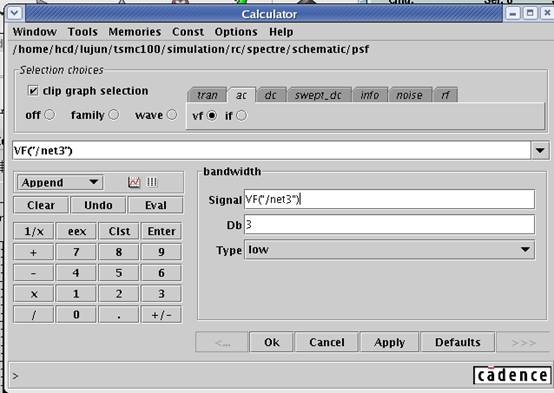This screenshot has width=554, height=393.
Task: Expand the Type low dropdown
Action: point(389,250)
